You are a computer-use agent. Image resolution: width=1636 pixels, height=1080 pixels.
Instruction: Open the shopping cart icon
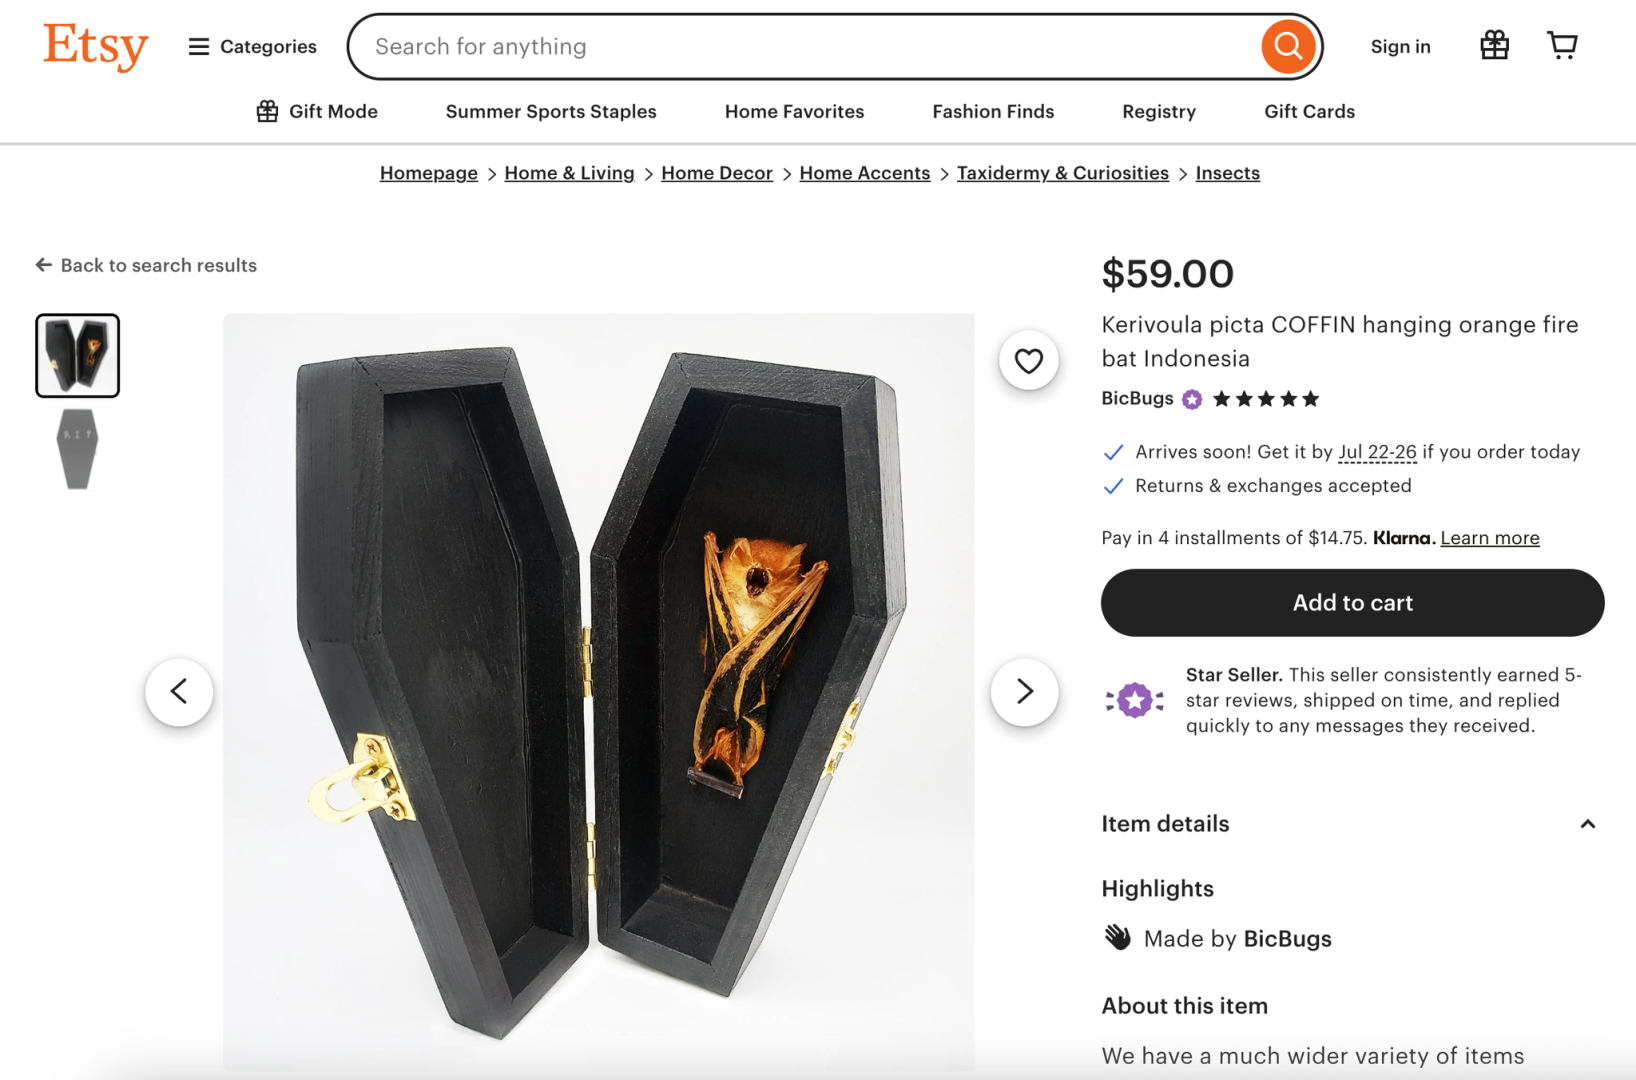pyautogui.click(x=1562, y=44)
